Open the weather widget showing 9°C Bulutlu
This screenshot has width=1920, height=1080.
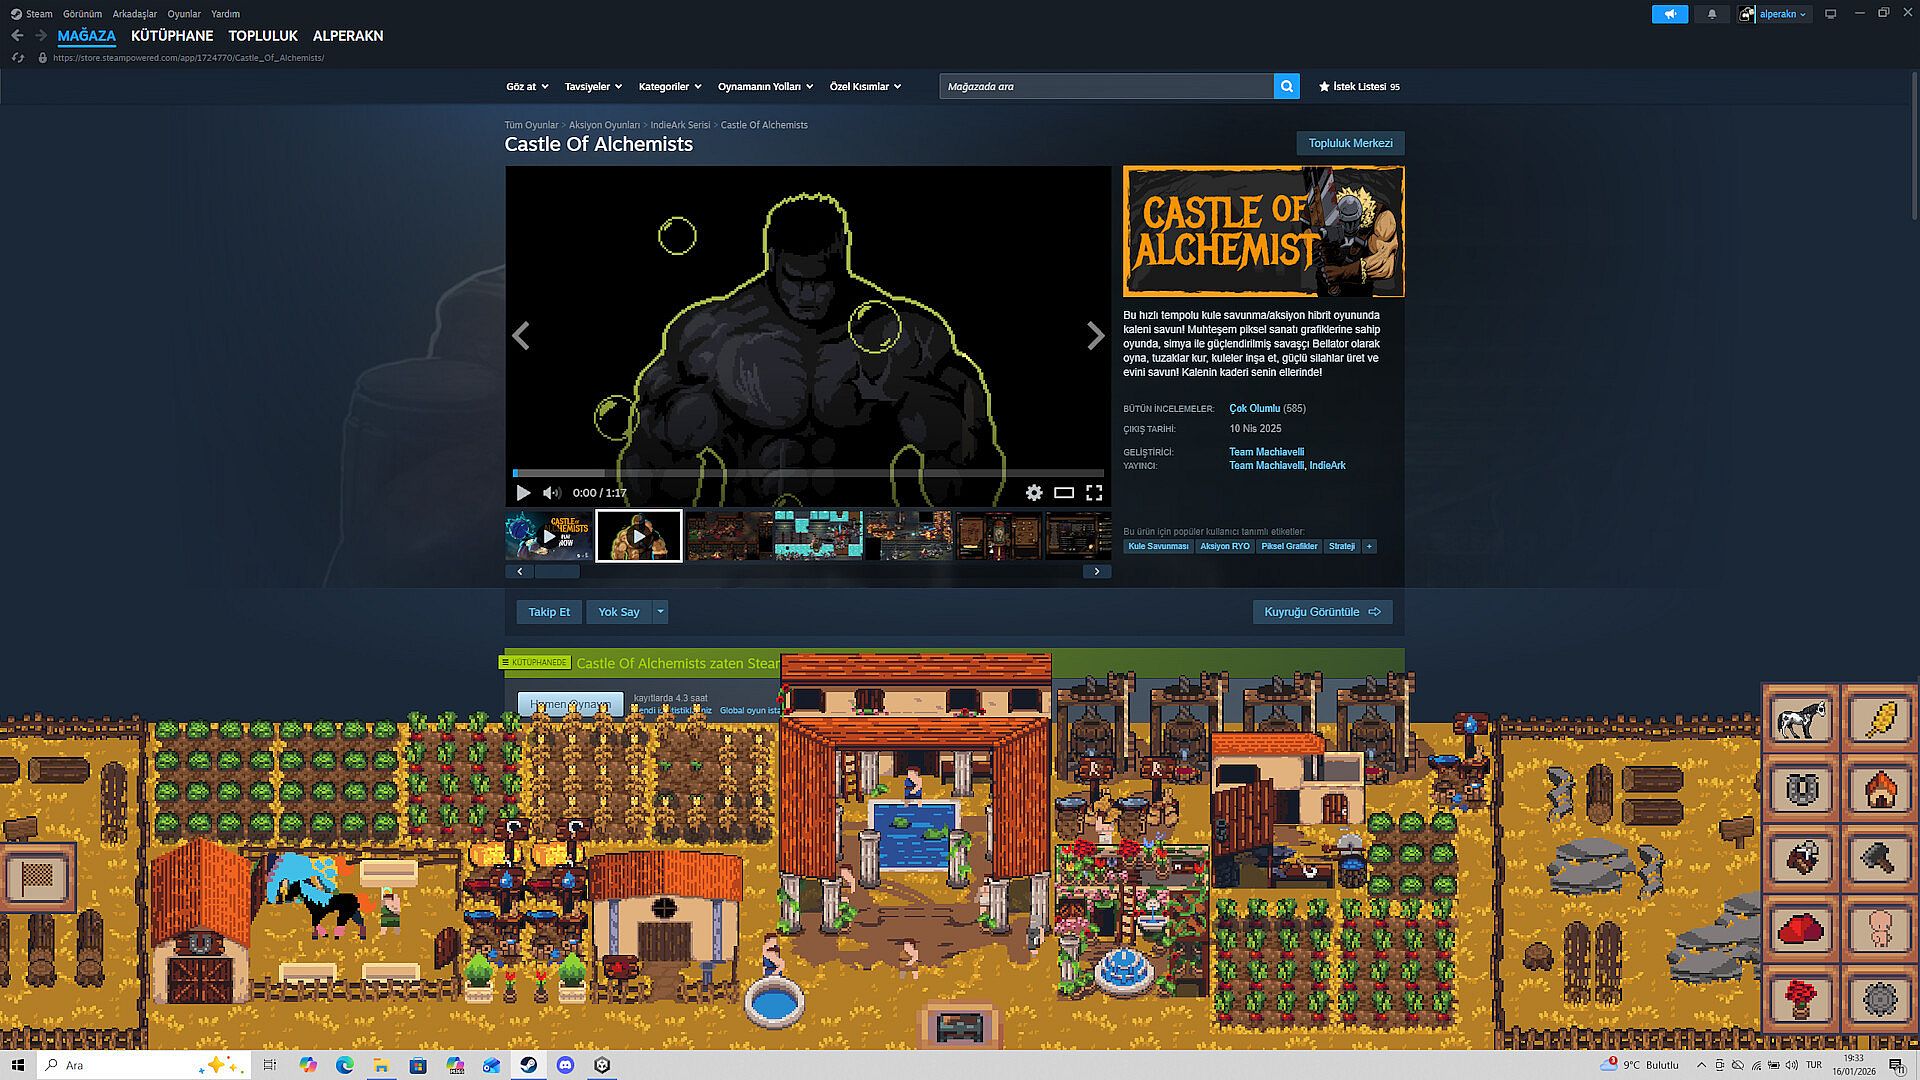pos(1640,1065)
